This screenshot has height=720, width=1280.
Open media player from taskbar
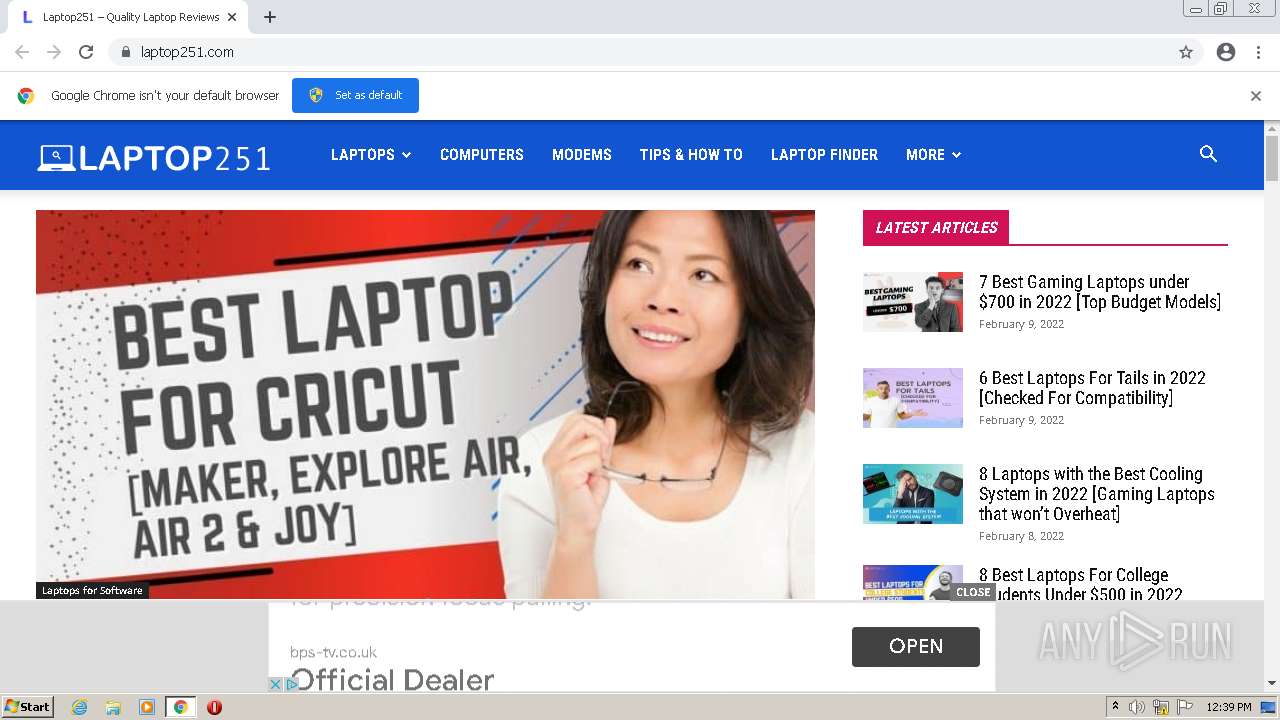click(147, 707)
